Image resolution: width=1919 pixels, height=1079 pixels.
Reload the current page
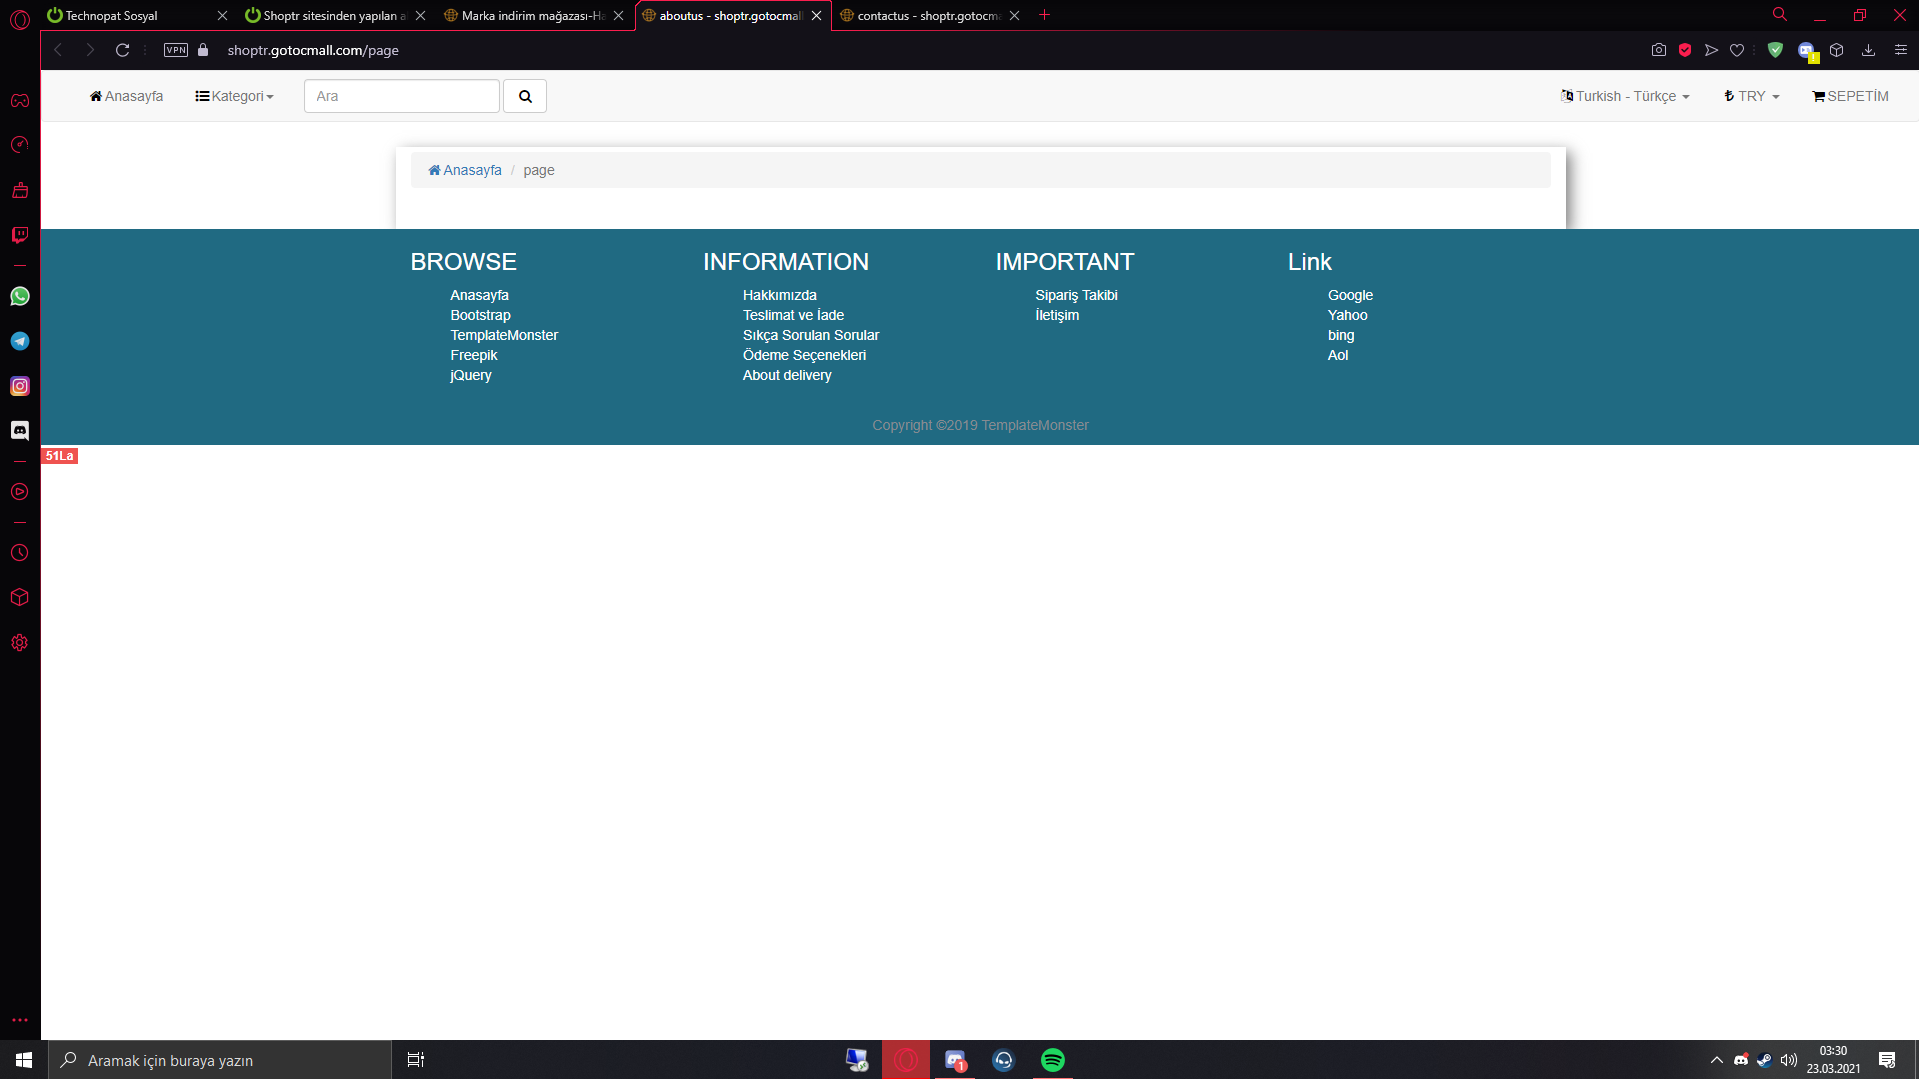click(123, 50)
